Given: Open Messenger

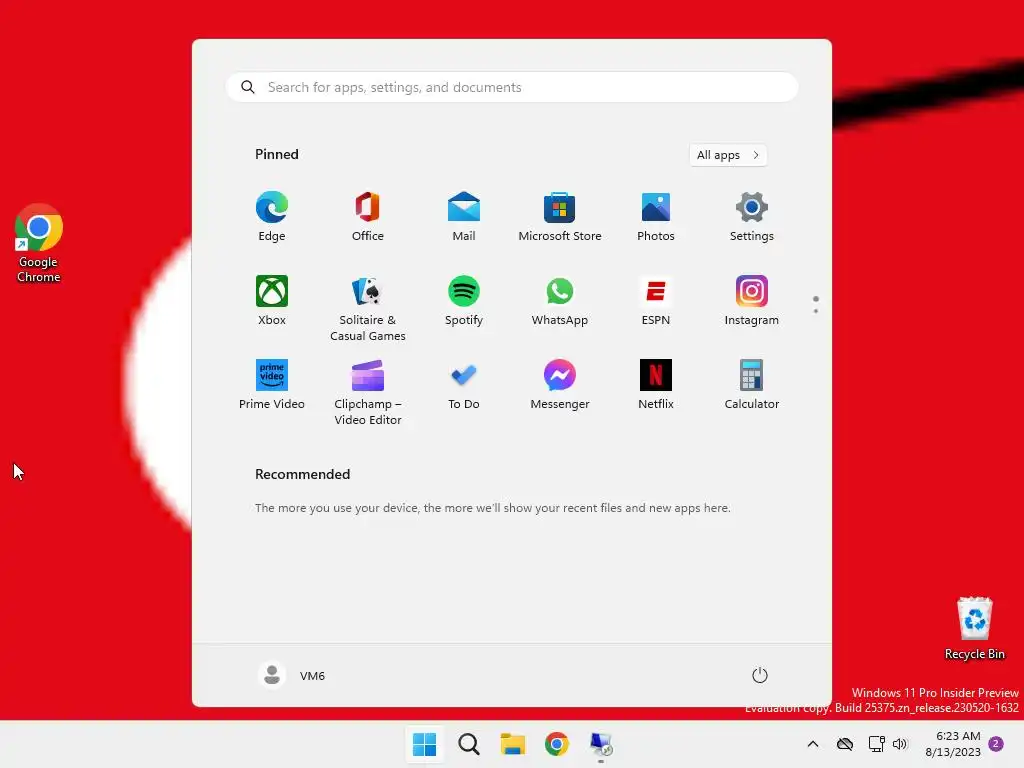Looking at the screenshot, I should [560, 385].
